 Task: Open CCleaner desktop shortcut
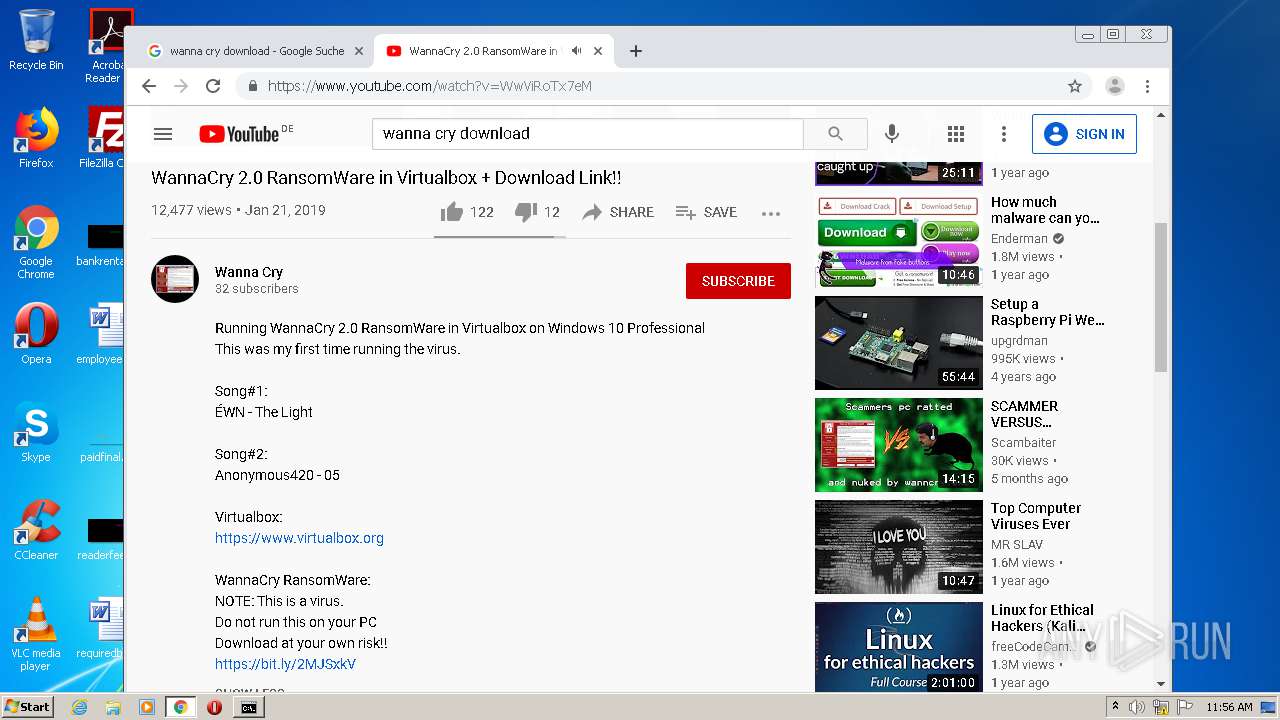point(36,530)
